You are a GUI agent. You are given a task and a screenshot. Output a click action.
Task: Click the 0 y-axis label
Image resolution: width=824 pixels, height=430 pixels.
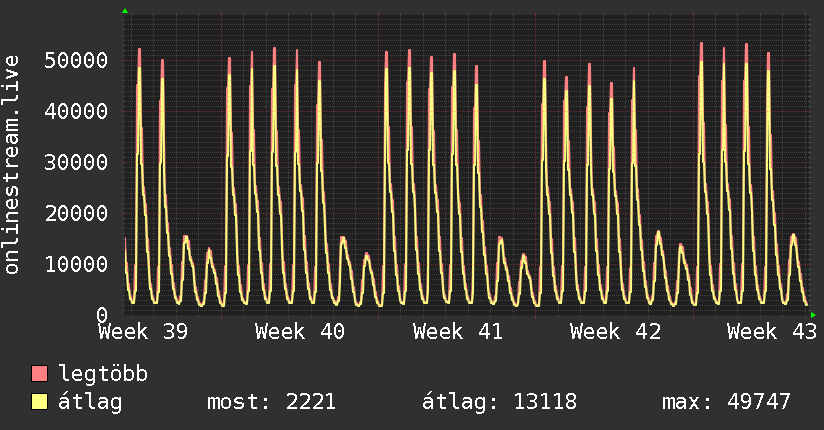pyautogui.click(x=102, y=315)
